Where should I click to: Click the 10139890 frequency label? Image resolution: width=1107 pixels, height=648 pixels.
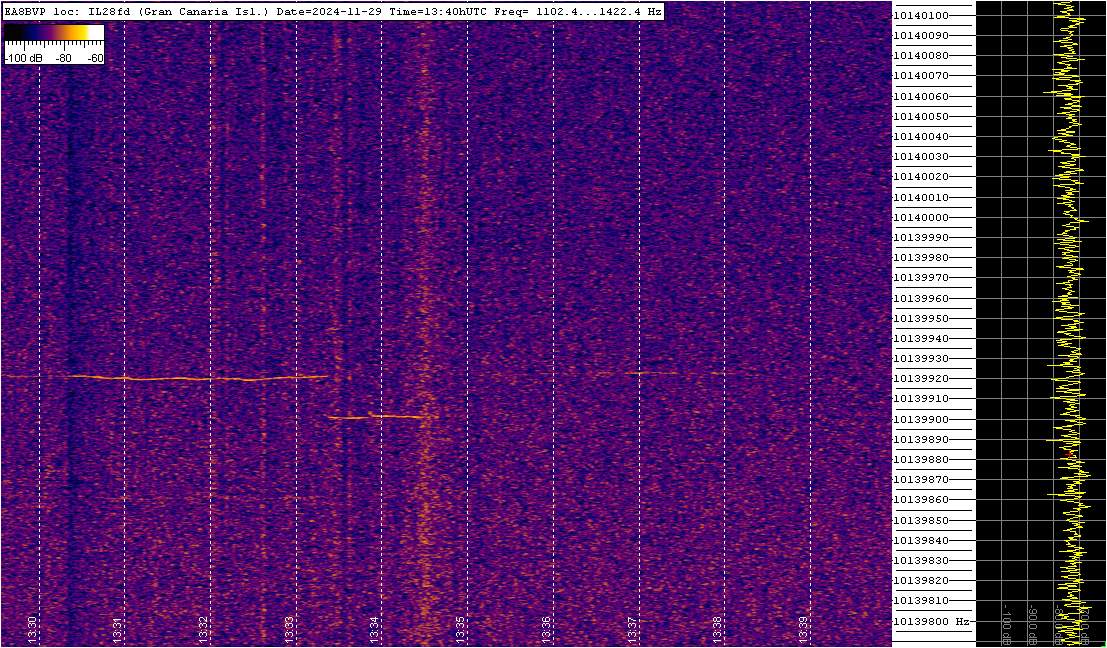tap(921, 440)
